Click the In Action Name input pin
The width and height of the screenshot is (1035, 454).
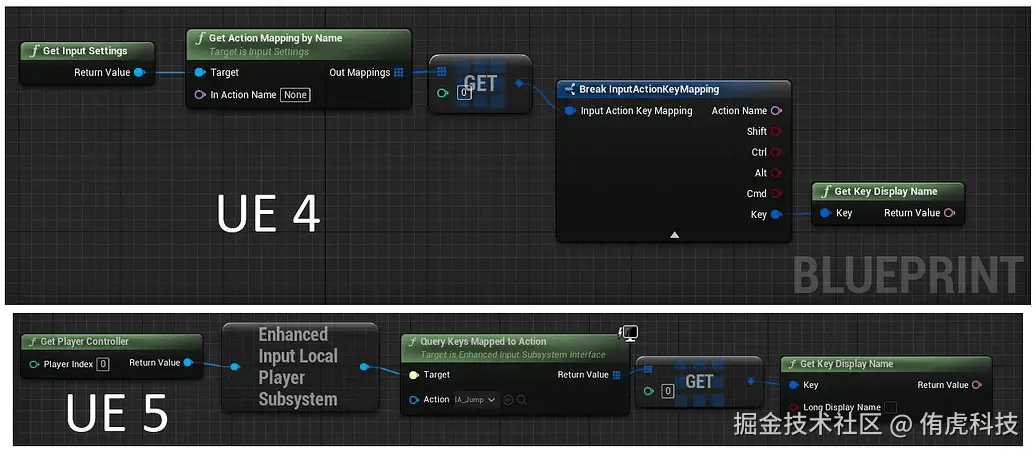click(x=200, y=95)
